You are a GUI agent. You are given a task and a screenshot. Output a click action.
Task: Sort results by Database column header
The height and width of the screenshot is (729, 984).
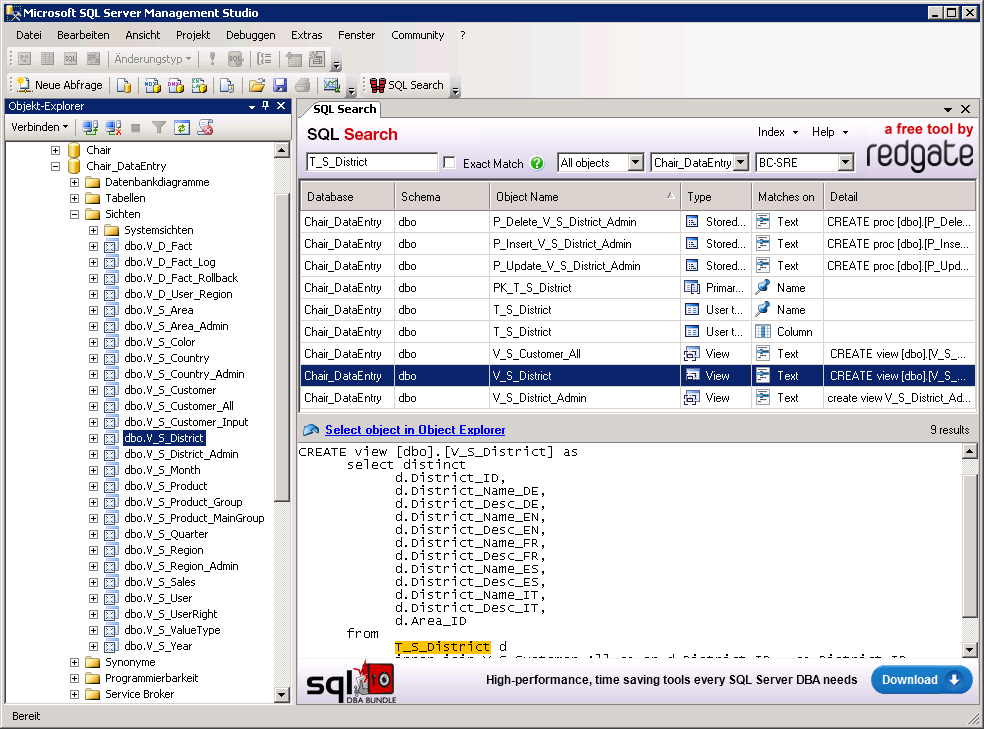tap(348, 197)
